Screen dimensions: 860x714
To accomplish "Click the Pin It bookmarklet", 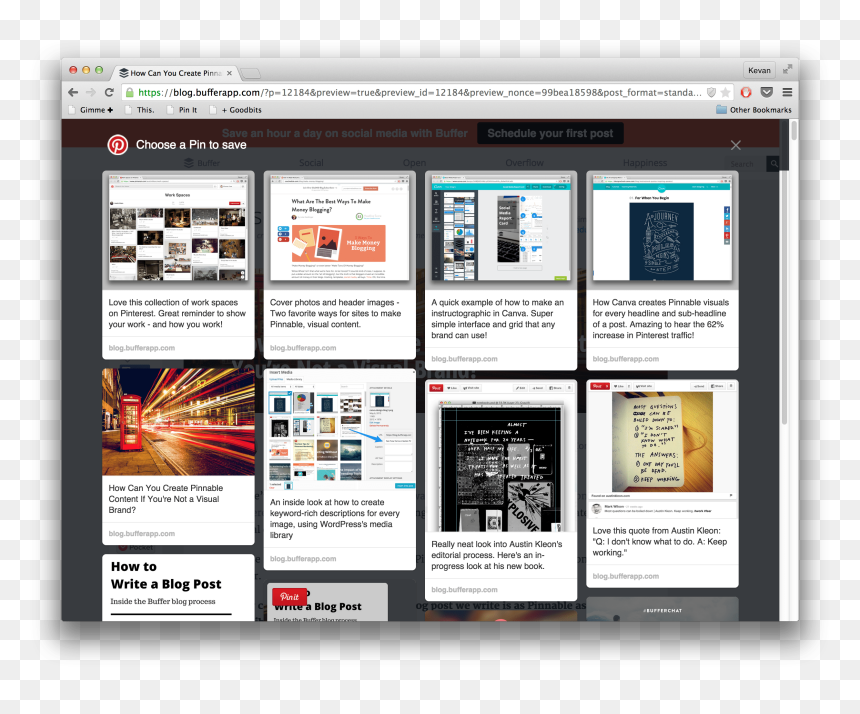I will [x=182, y=110].
